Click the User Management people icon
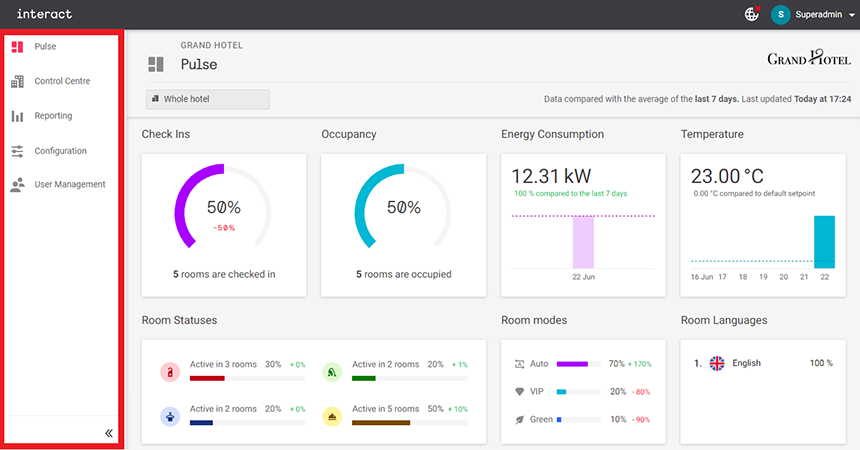 (17, 185)
